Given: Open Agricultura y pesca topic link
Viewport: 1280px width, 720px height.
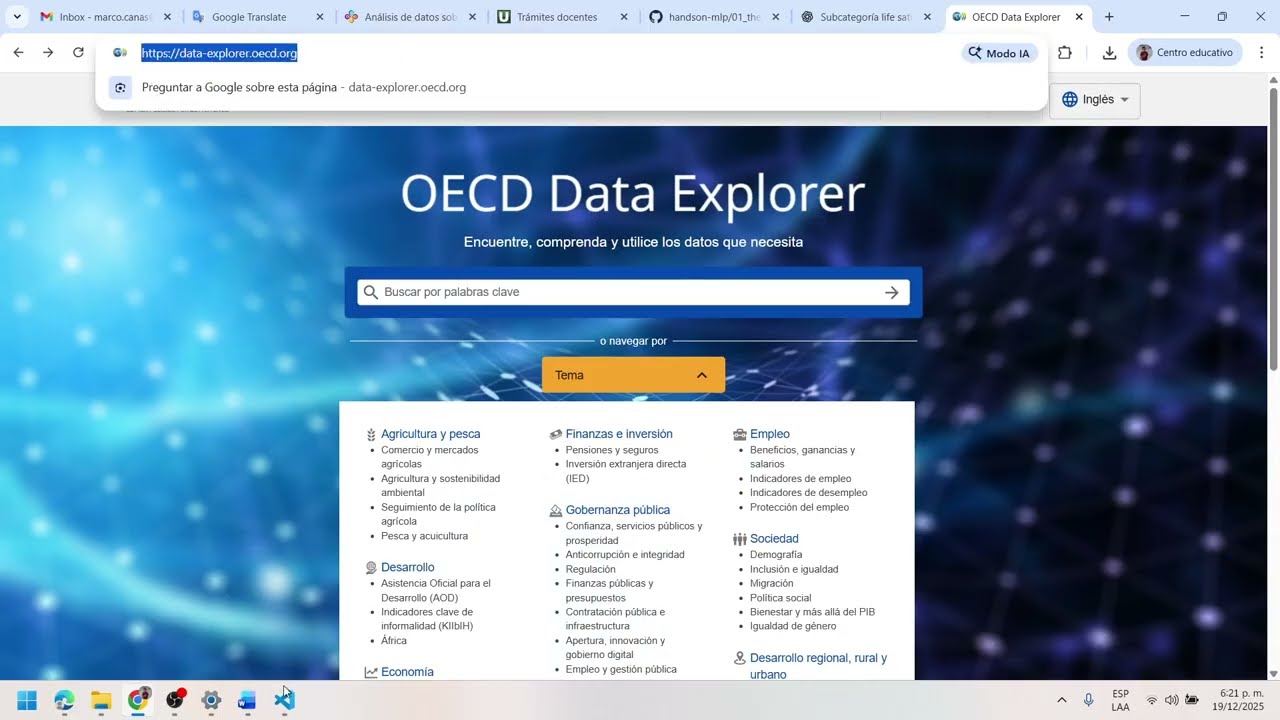Looking at the screenshot, I should pos(430,434).
